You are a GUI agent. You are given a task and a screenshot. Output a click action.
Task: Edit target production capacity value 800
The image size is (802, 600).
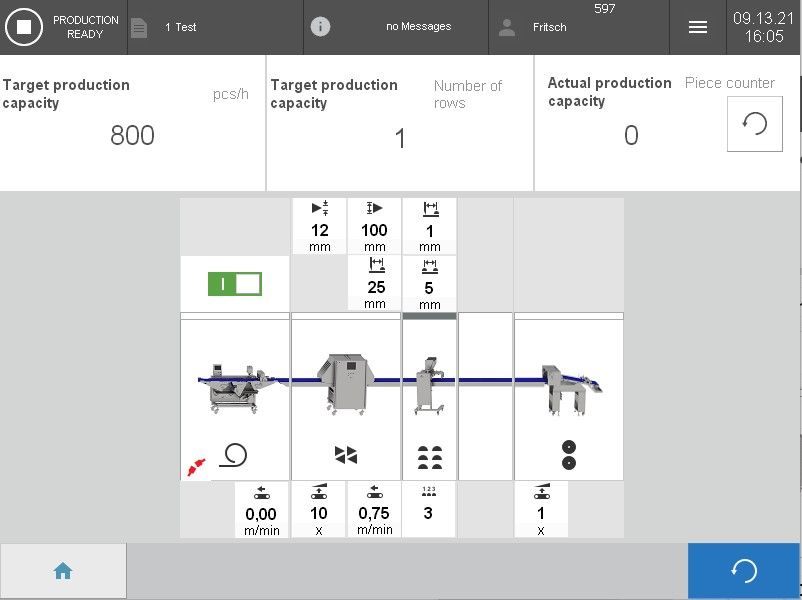tap(132, 136)
